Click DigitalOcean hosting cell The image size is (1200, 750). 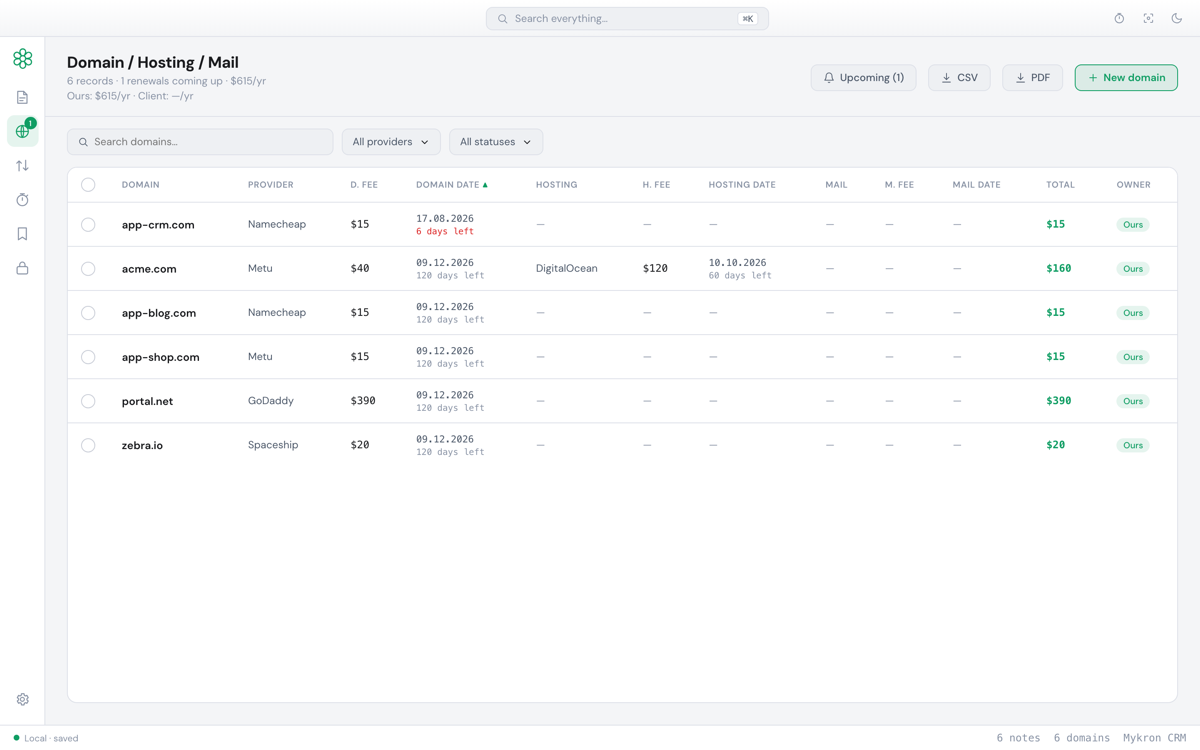(566, 268)
